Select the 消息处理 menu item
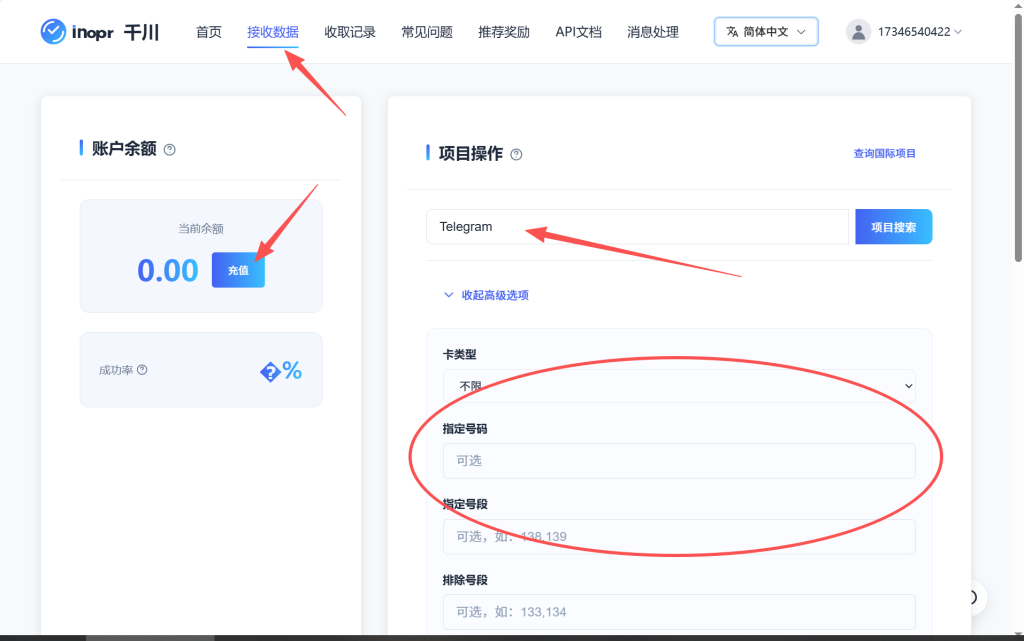The height and width of the screenshot is (641, 1024). click(x=652, y=31)
